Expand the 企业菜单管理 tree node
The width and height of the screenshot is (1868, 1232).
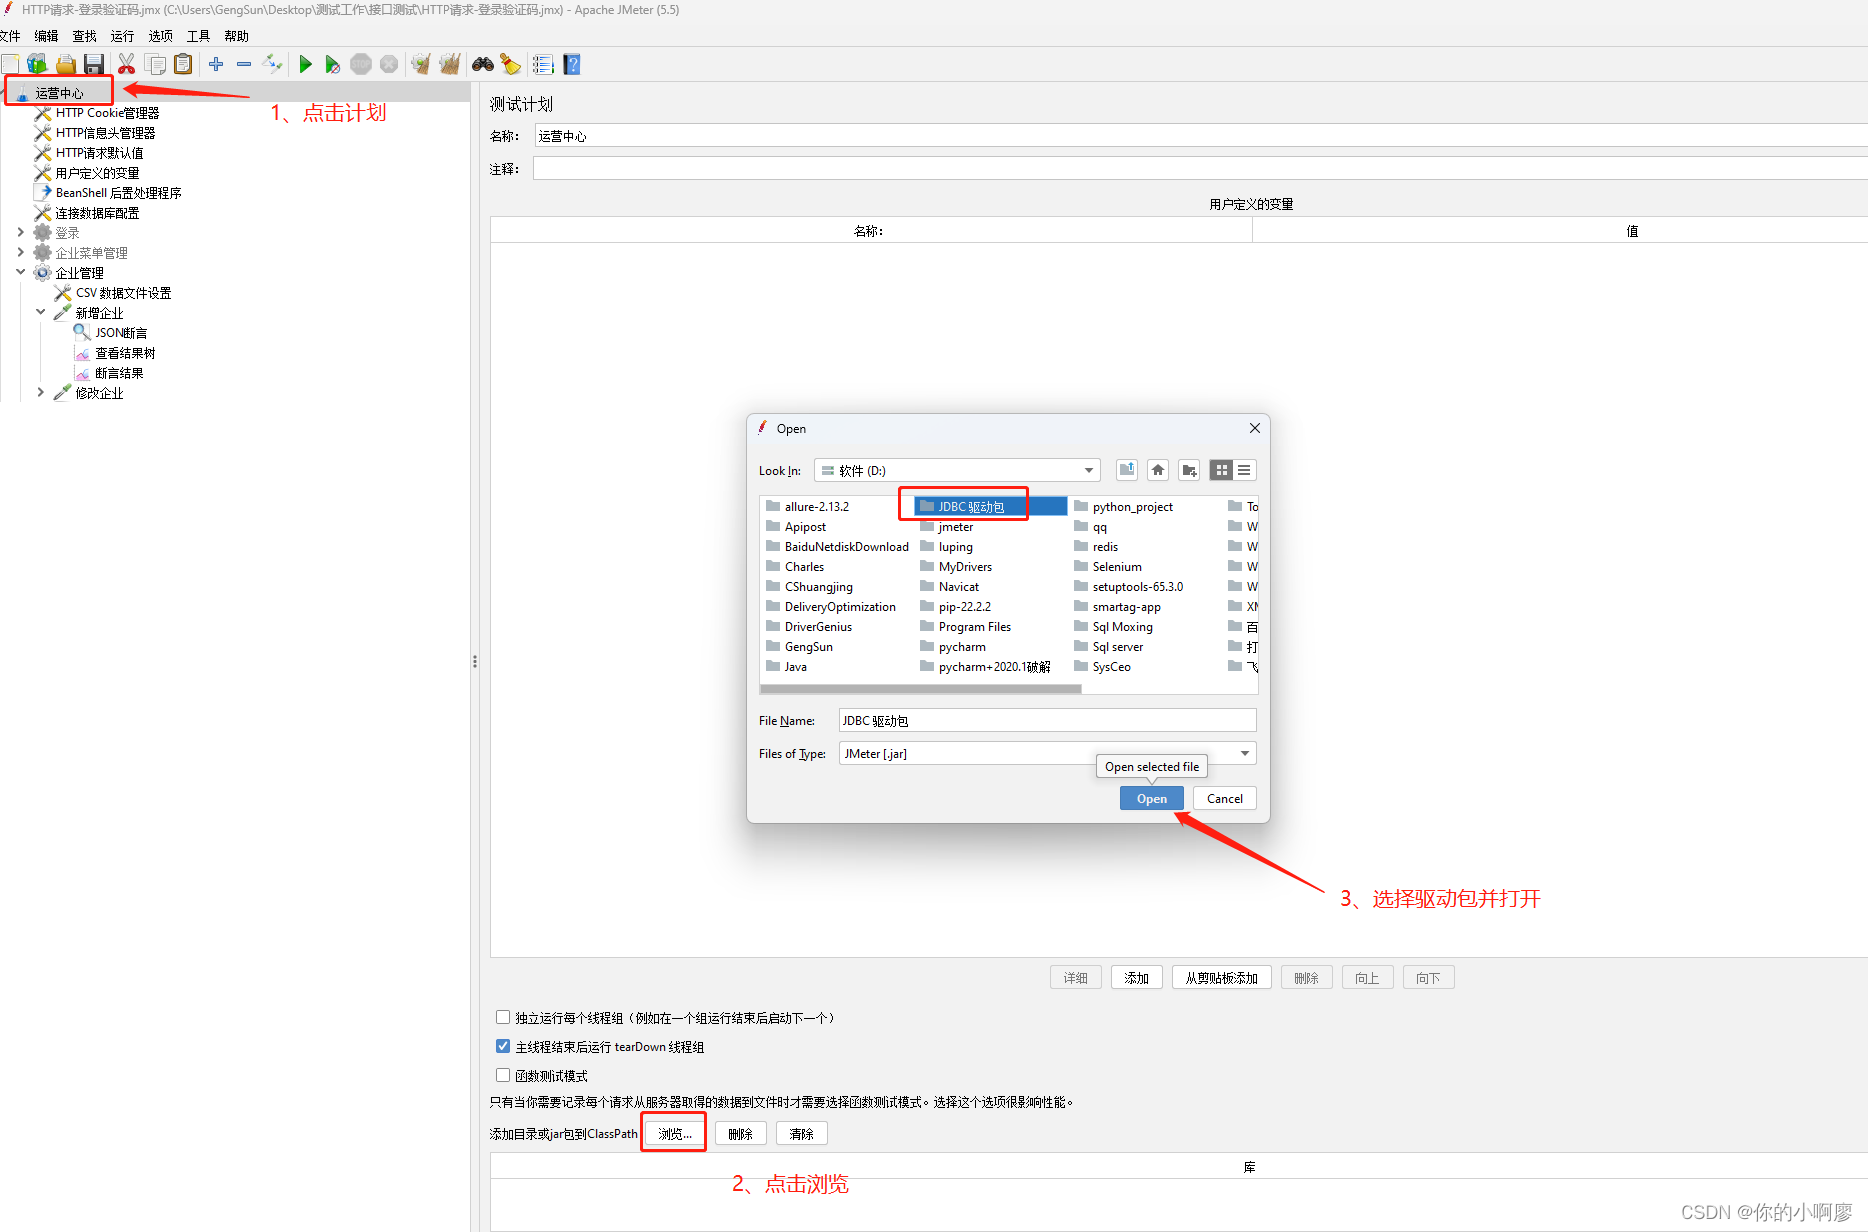pyautogui.click(x=21, y=252)
